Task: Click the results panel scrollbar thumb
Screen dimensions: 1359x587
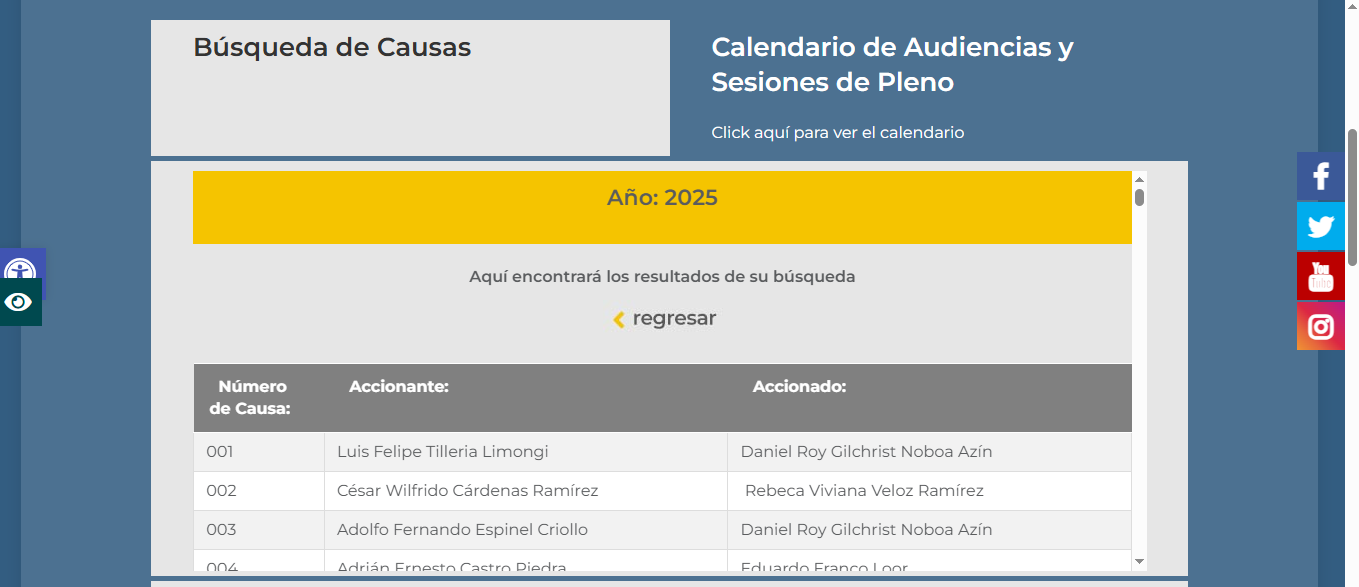Action: [x=1139, y=196]
